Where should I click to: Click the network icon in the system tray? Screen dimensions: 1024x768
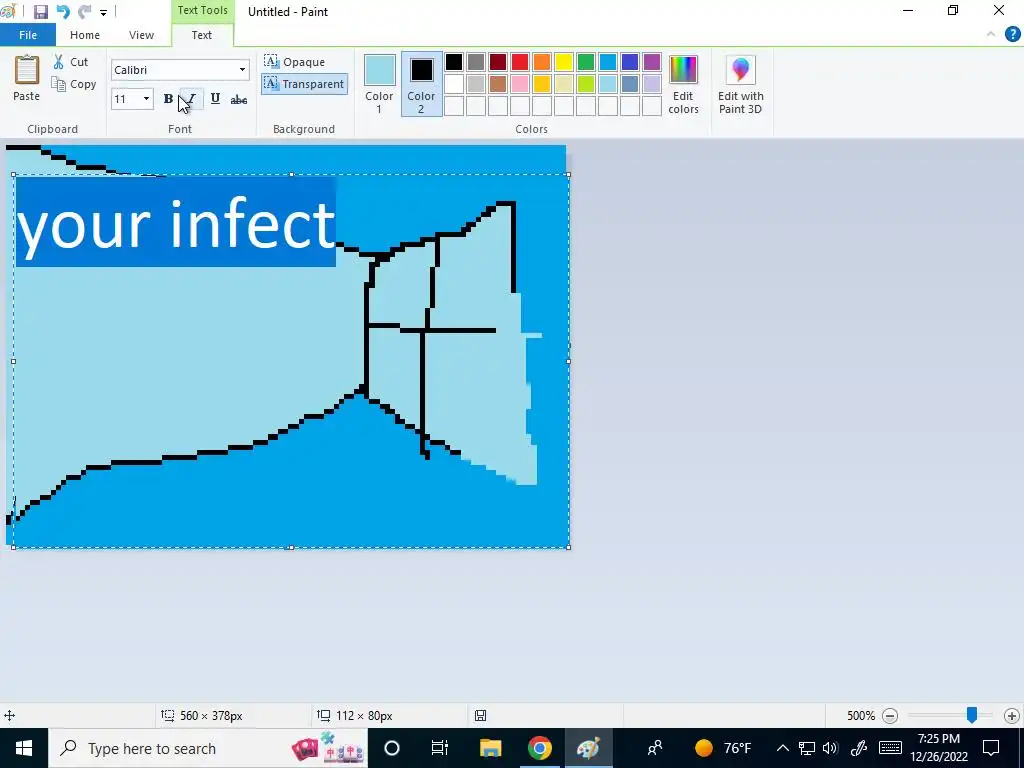tap(807, 748)
